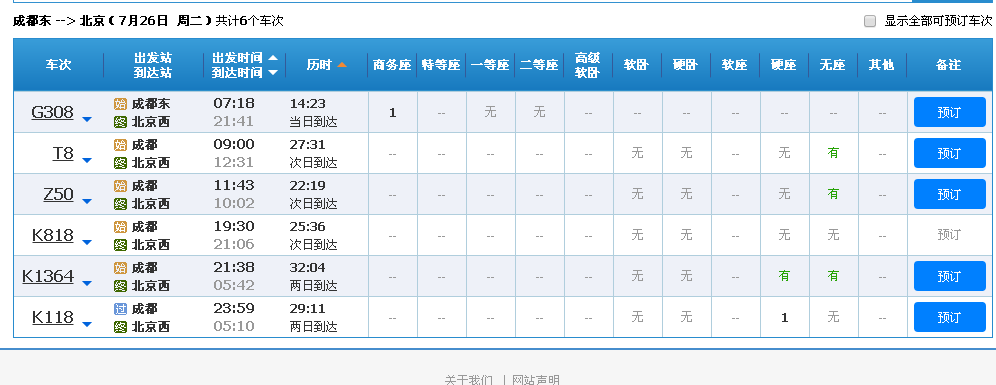Expand stops dropdown arrow for K118
The image size is (996, 385).
[87, 324]
